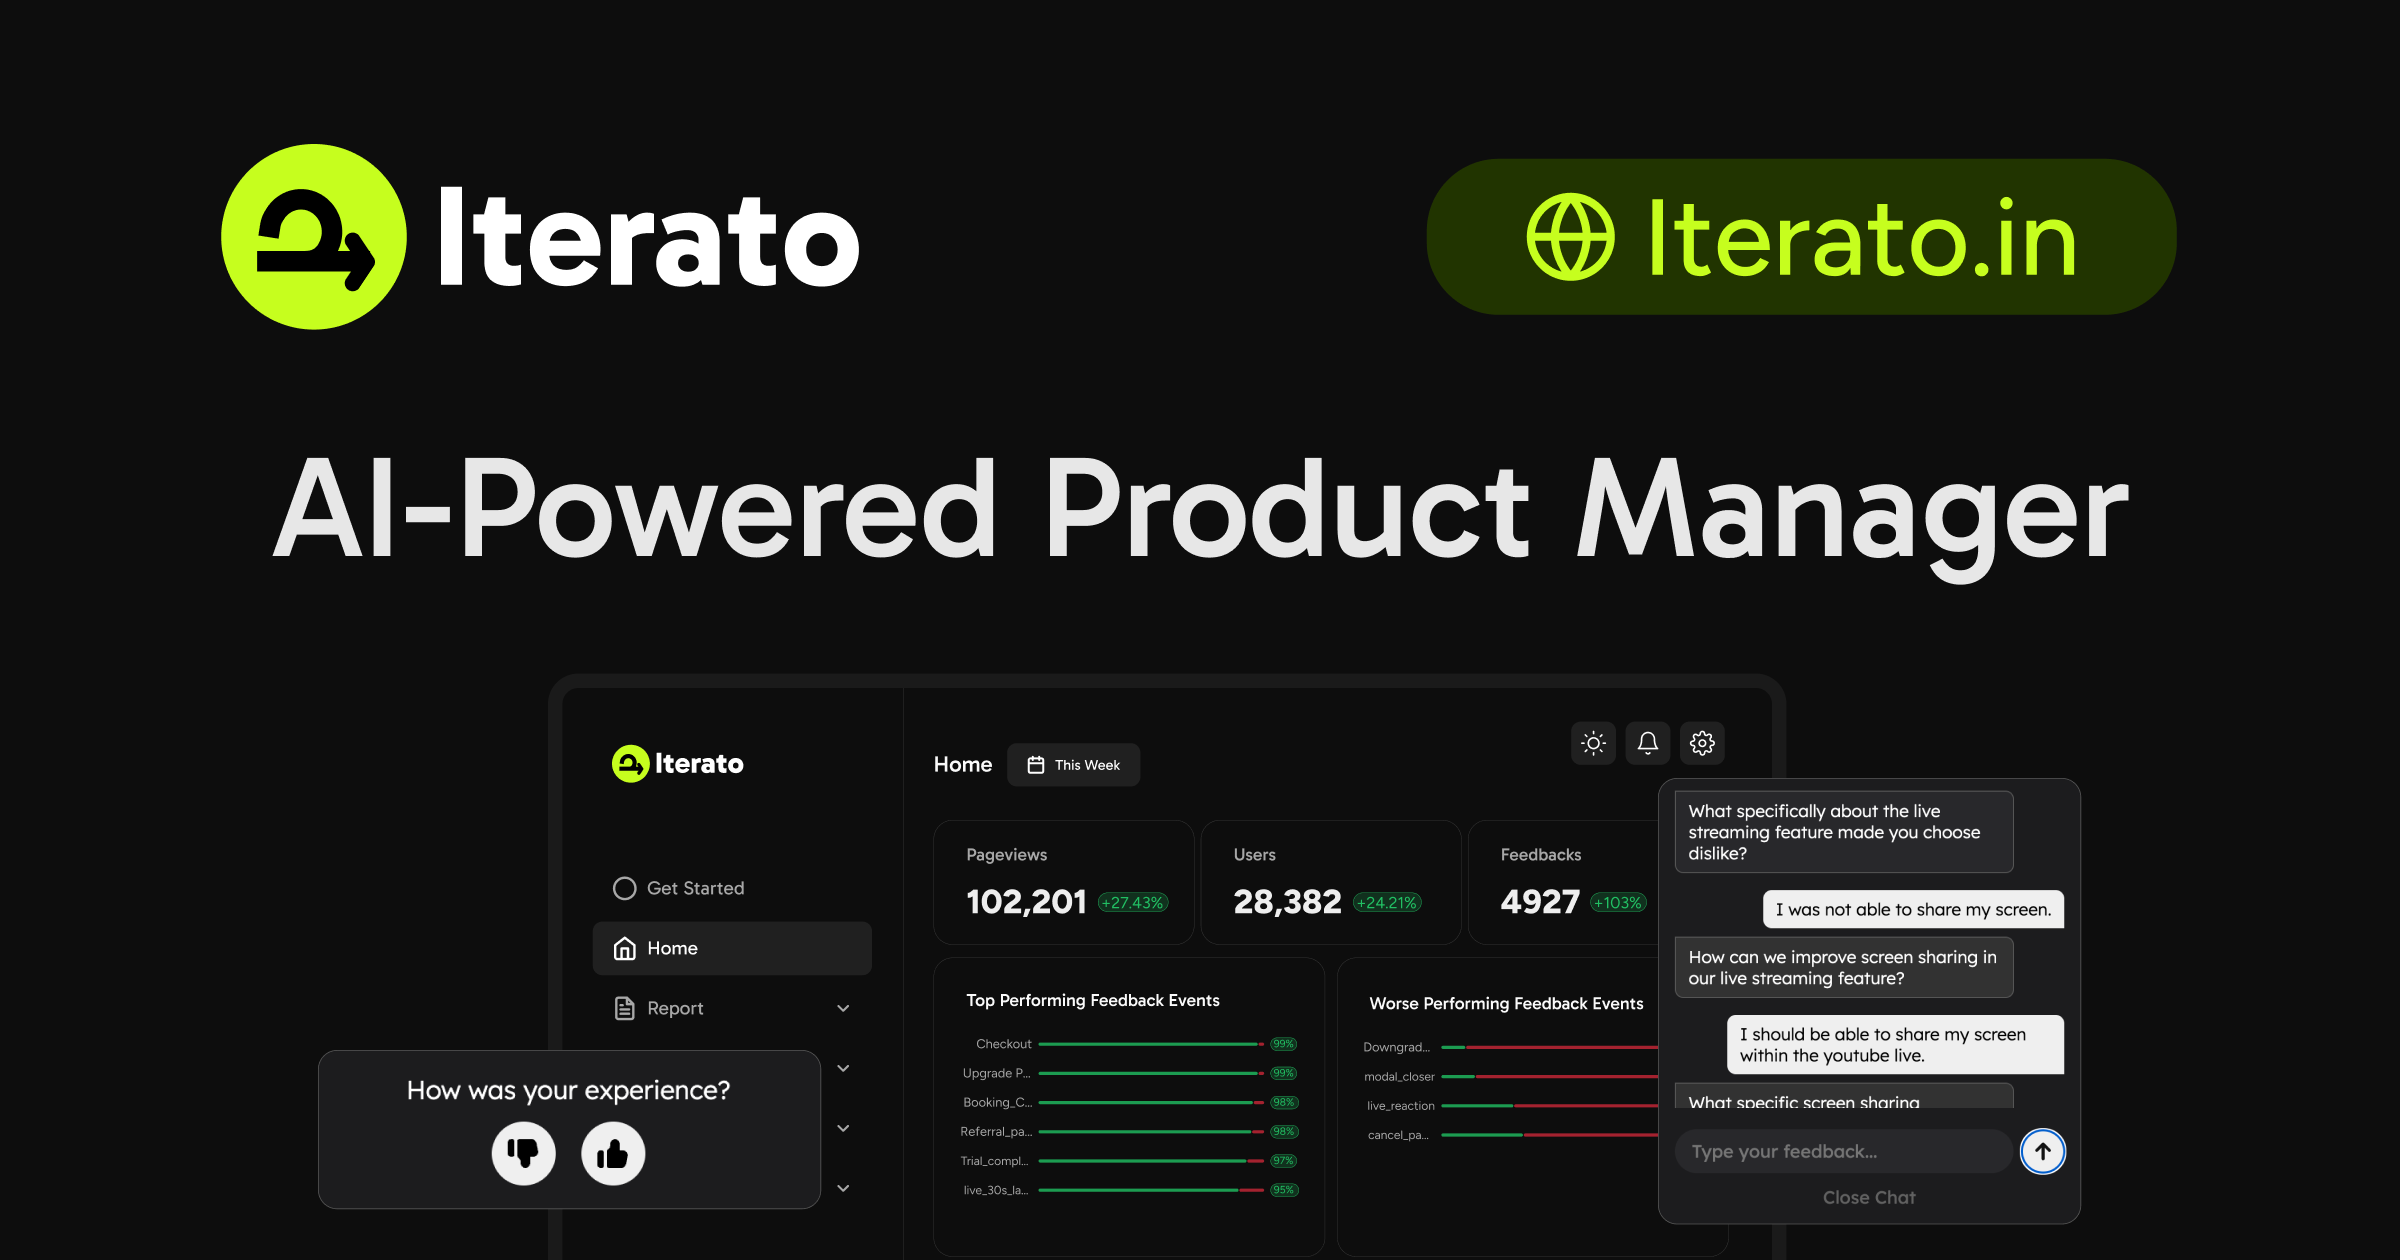Click the Referral_pa... event label
2400x1260 pixels.
click(x=996, y=1132)
